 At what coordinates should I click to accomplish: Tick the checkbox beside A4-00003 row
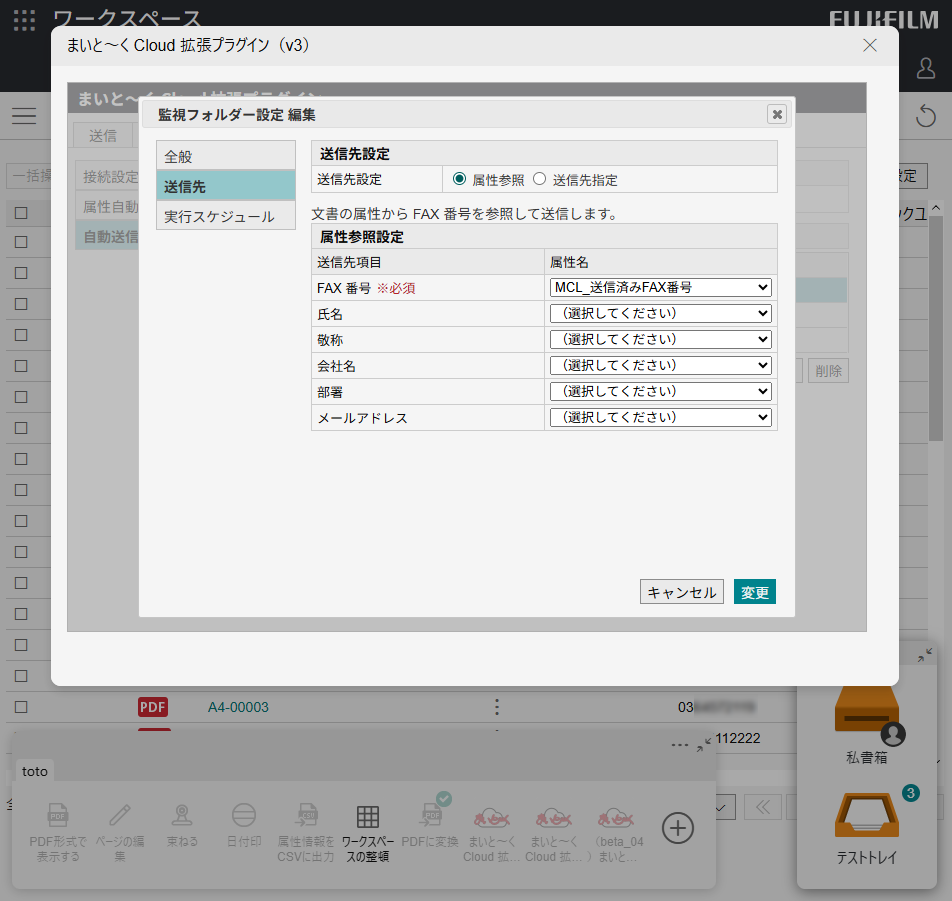pos(21,707)
